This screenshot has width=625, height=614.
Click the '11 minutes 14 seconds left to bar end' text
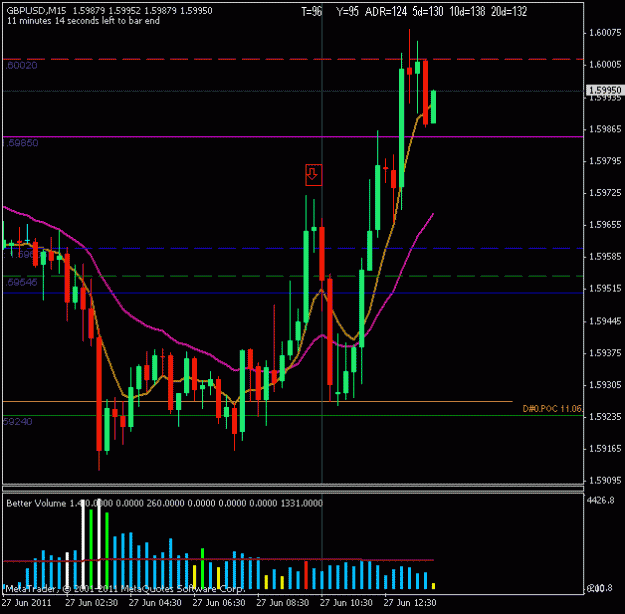[83, 21]
